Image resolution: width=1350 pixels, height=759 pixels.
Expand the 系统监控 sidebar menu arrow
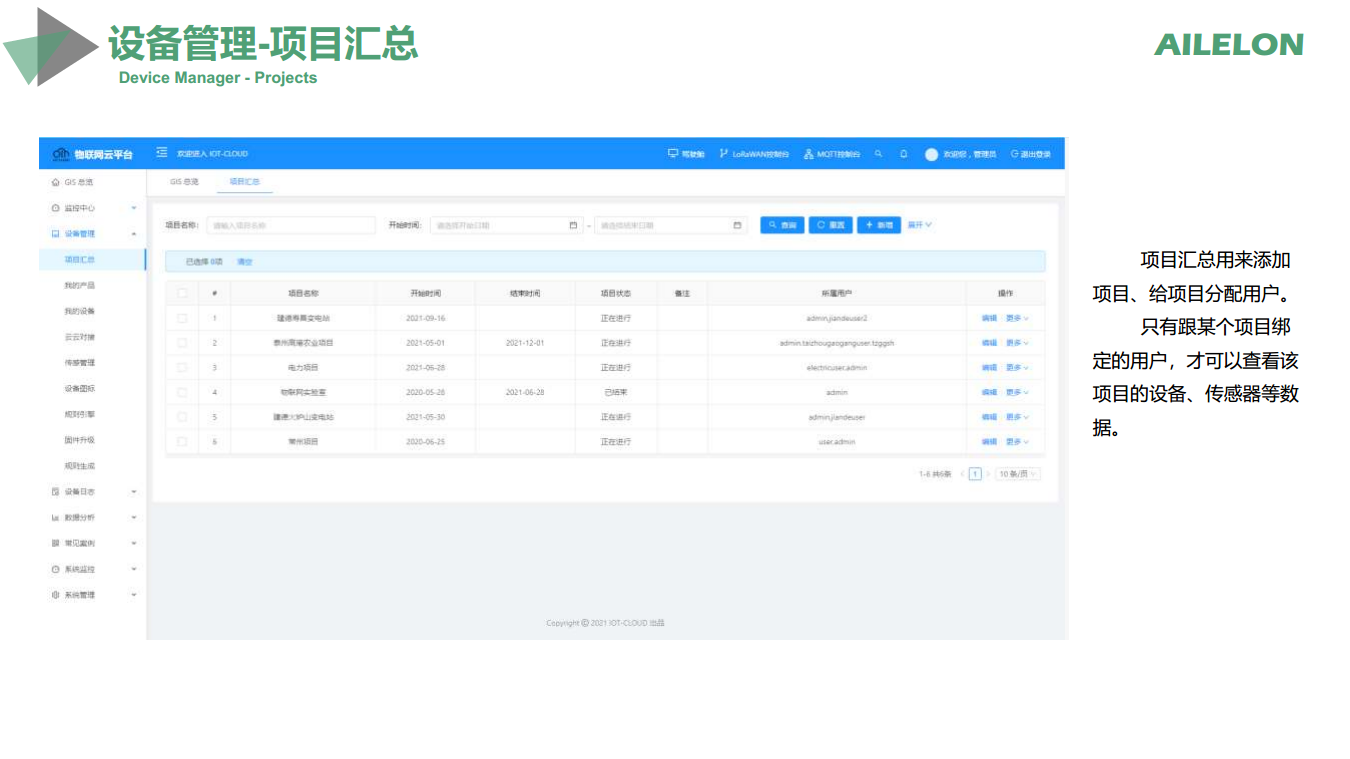tap(134, 569)
